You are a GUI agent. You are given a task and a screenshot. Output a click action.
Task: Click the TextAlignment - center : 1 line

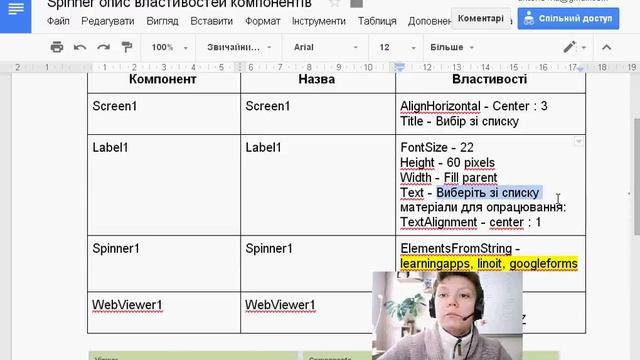tap(471, 222)
